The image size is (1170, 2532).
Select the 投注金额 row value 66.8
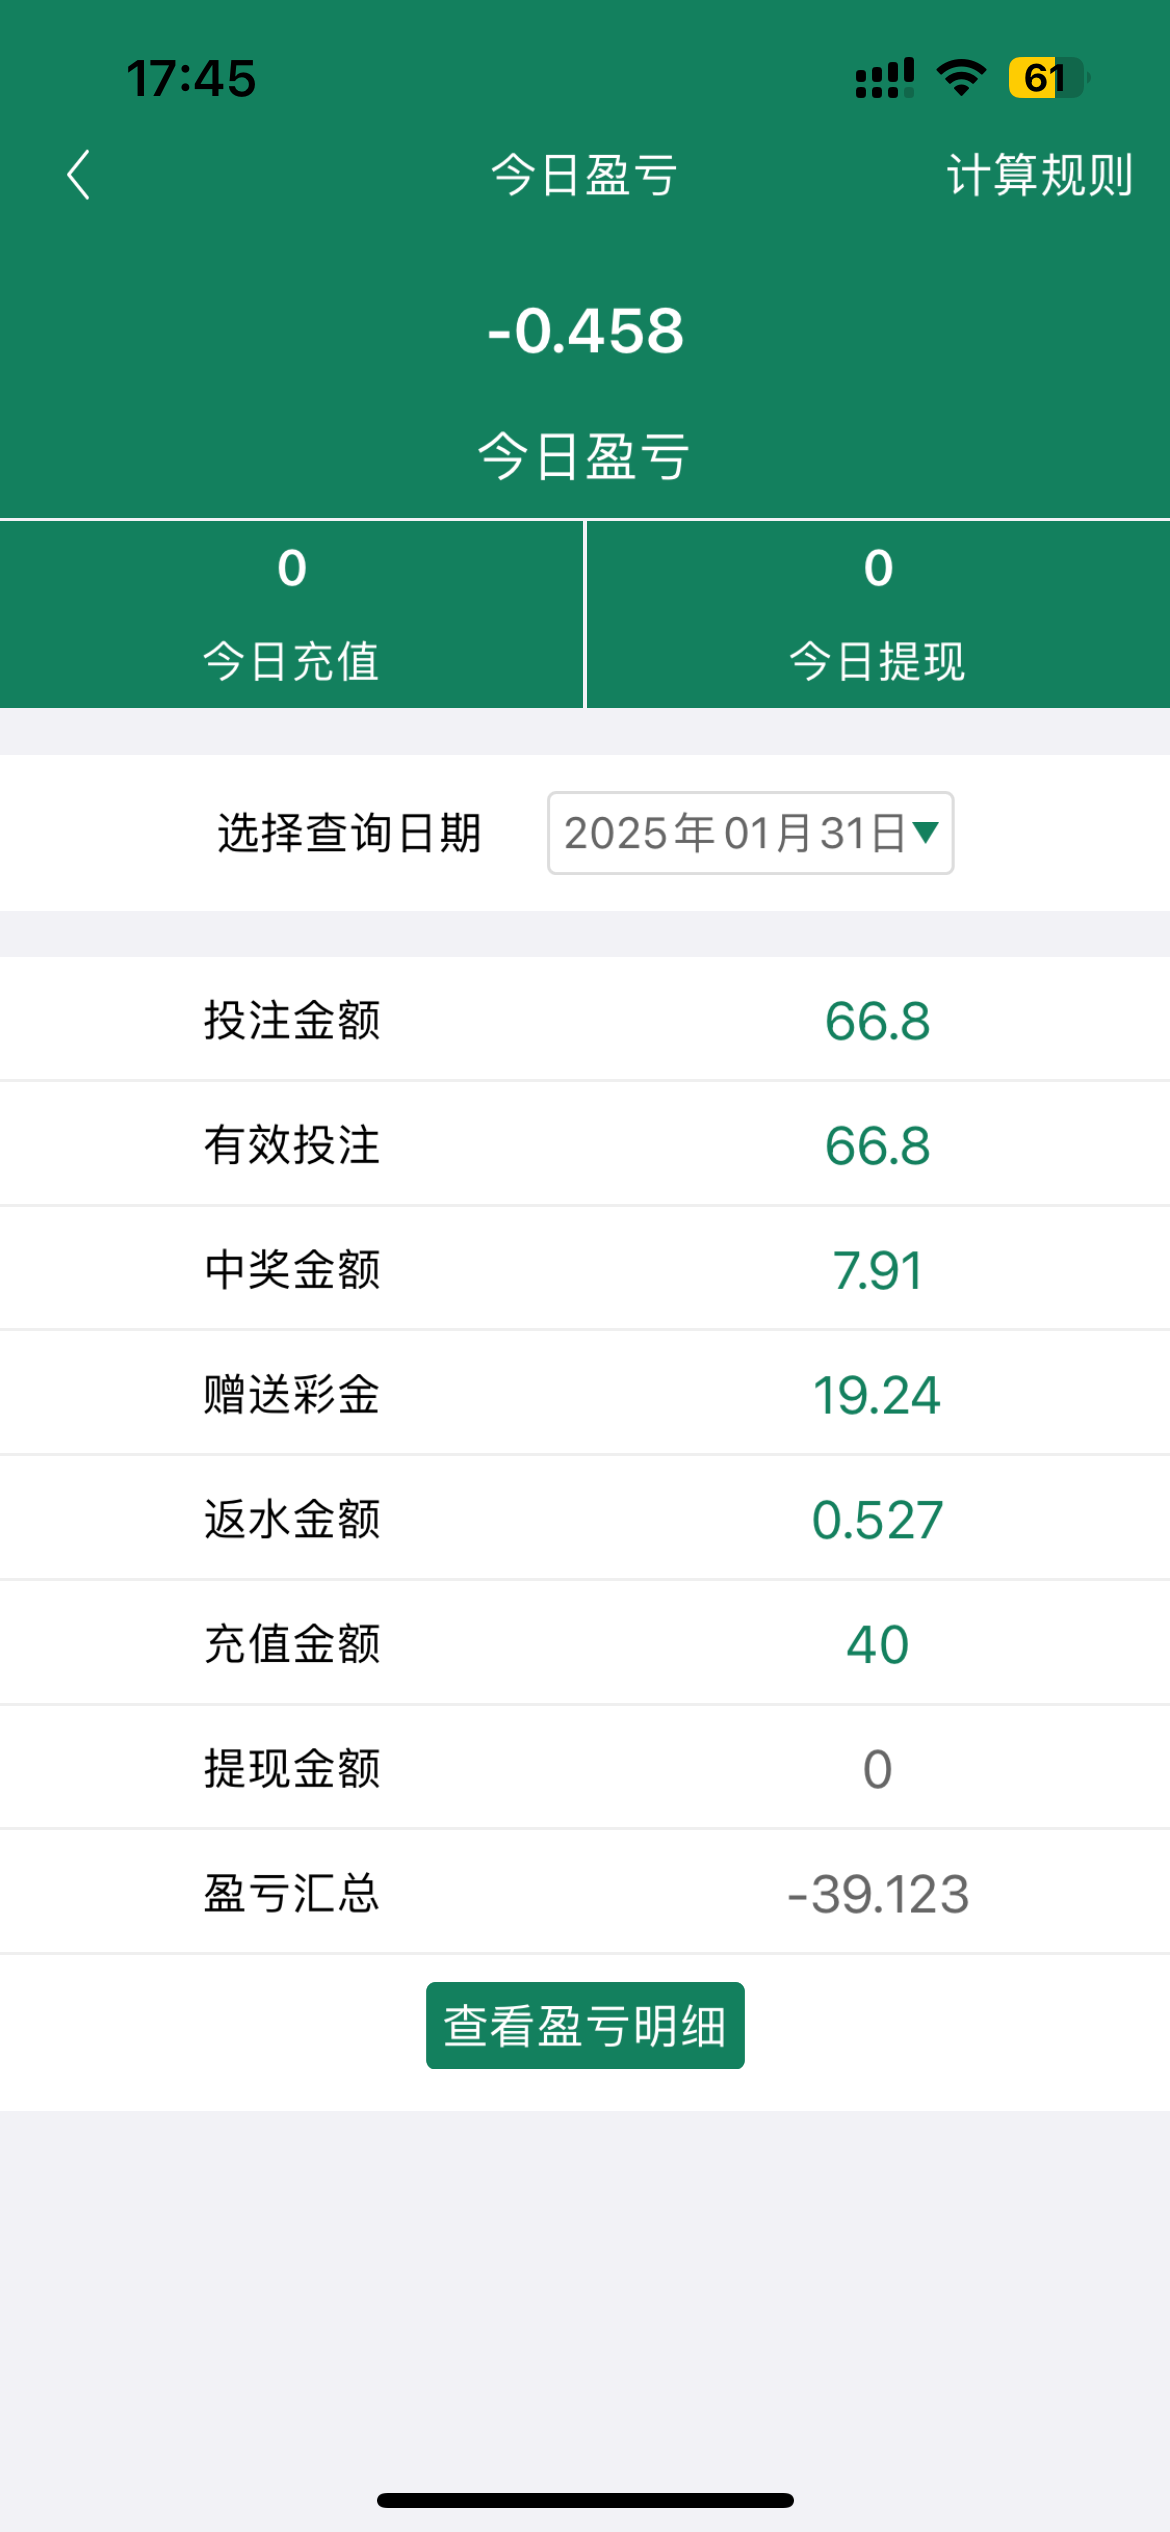tap(877, 1021)
